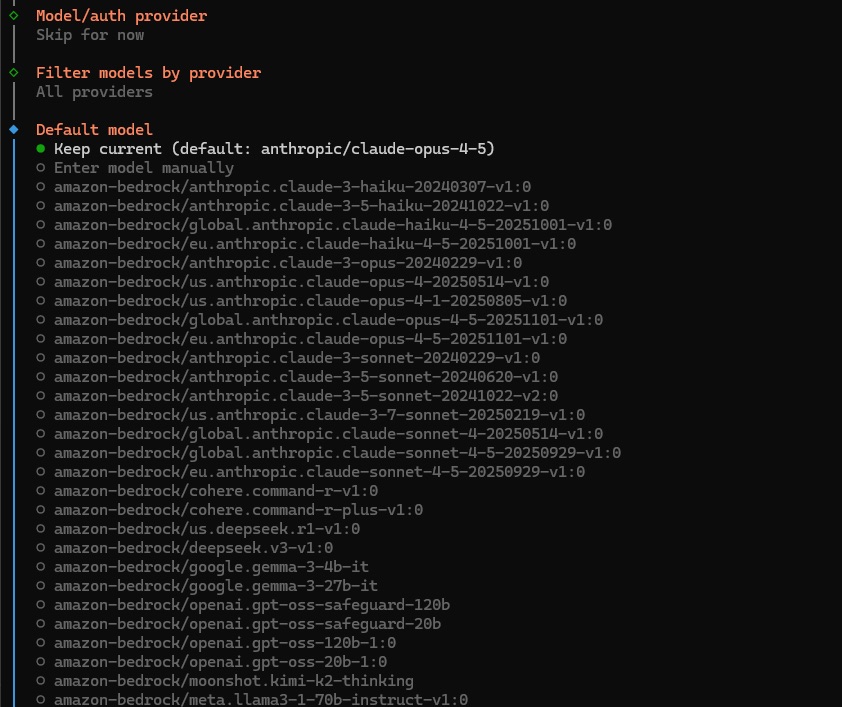Choose eu claude-haiku-4-5-20251001 model

315,244
